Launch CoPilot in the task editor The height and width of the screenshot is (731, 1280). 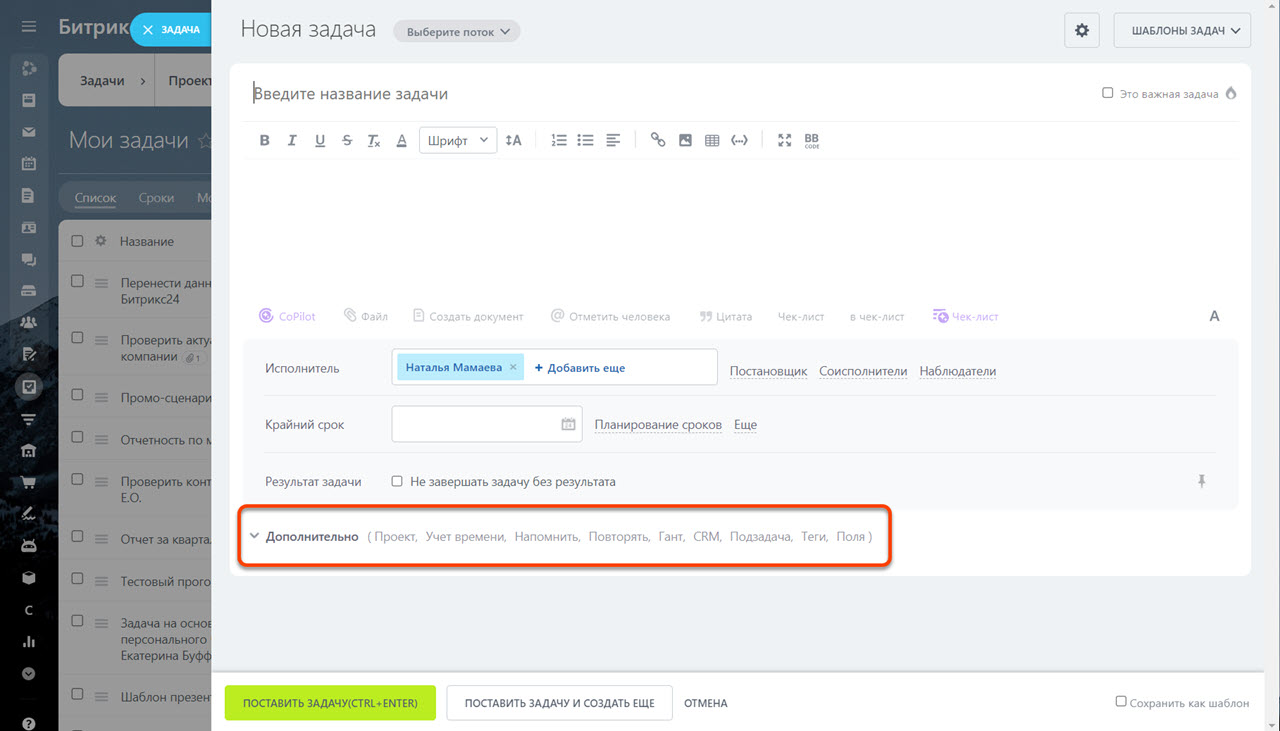coord(287,316)
